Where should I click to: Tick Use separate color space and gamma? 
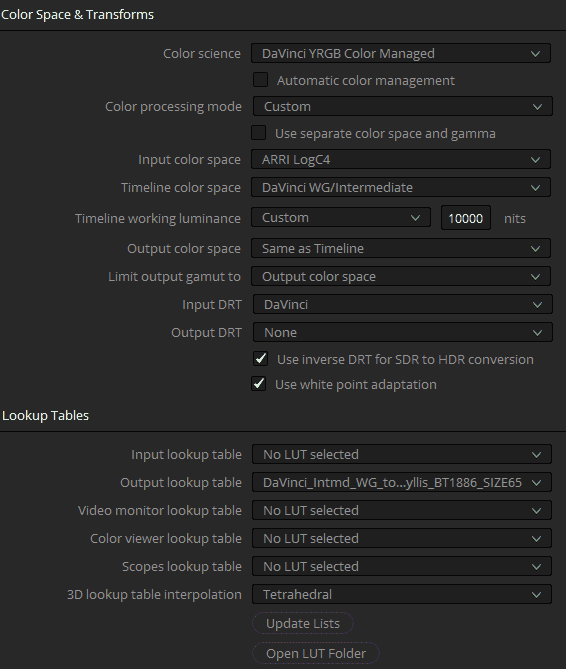[258, 133]
